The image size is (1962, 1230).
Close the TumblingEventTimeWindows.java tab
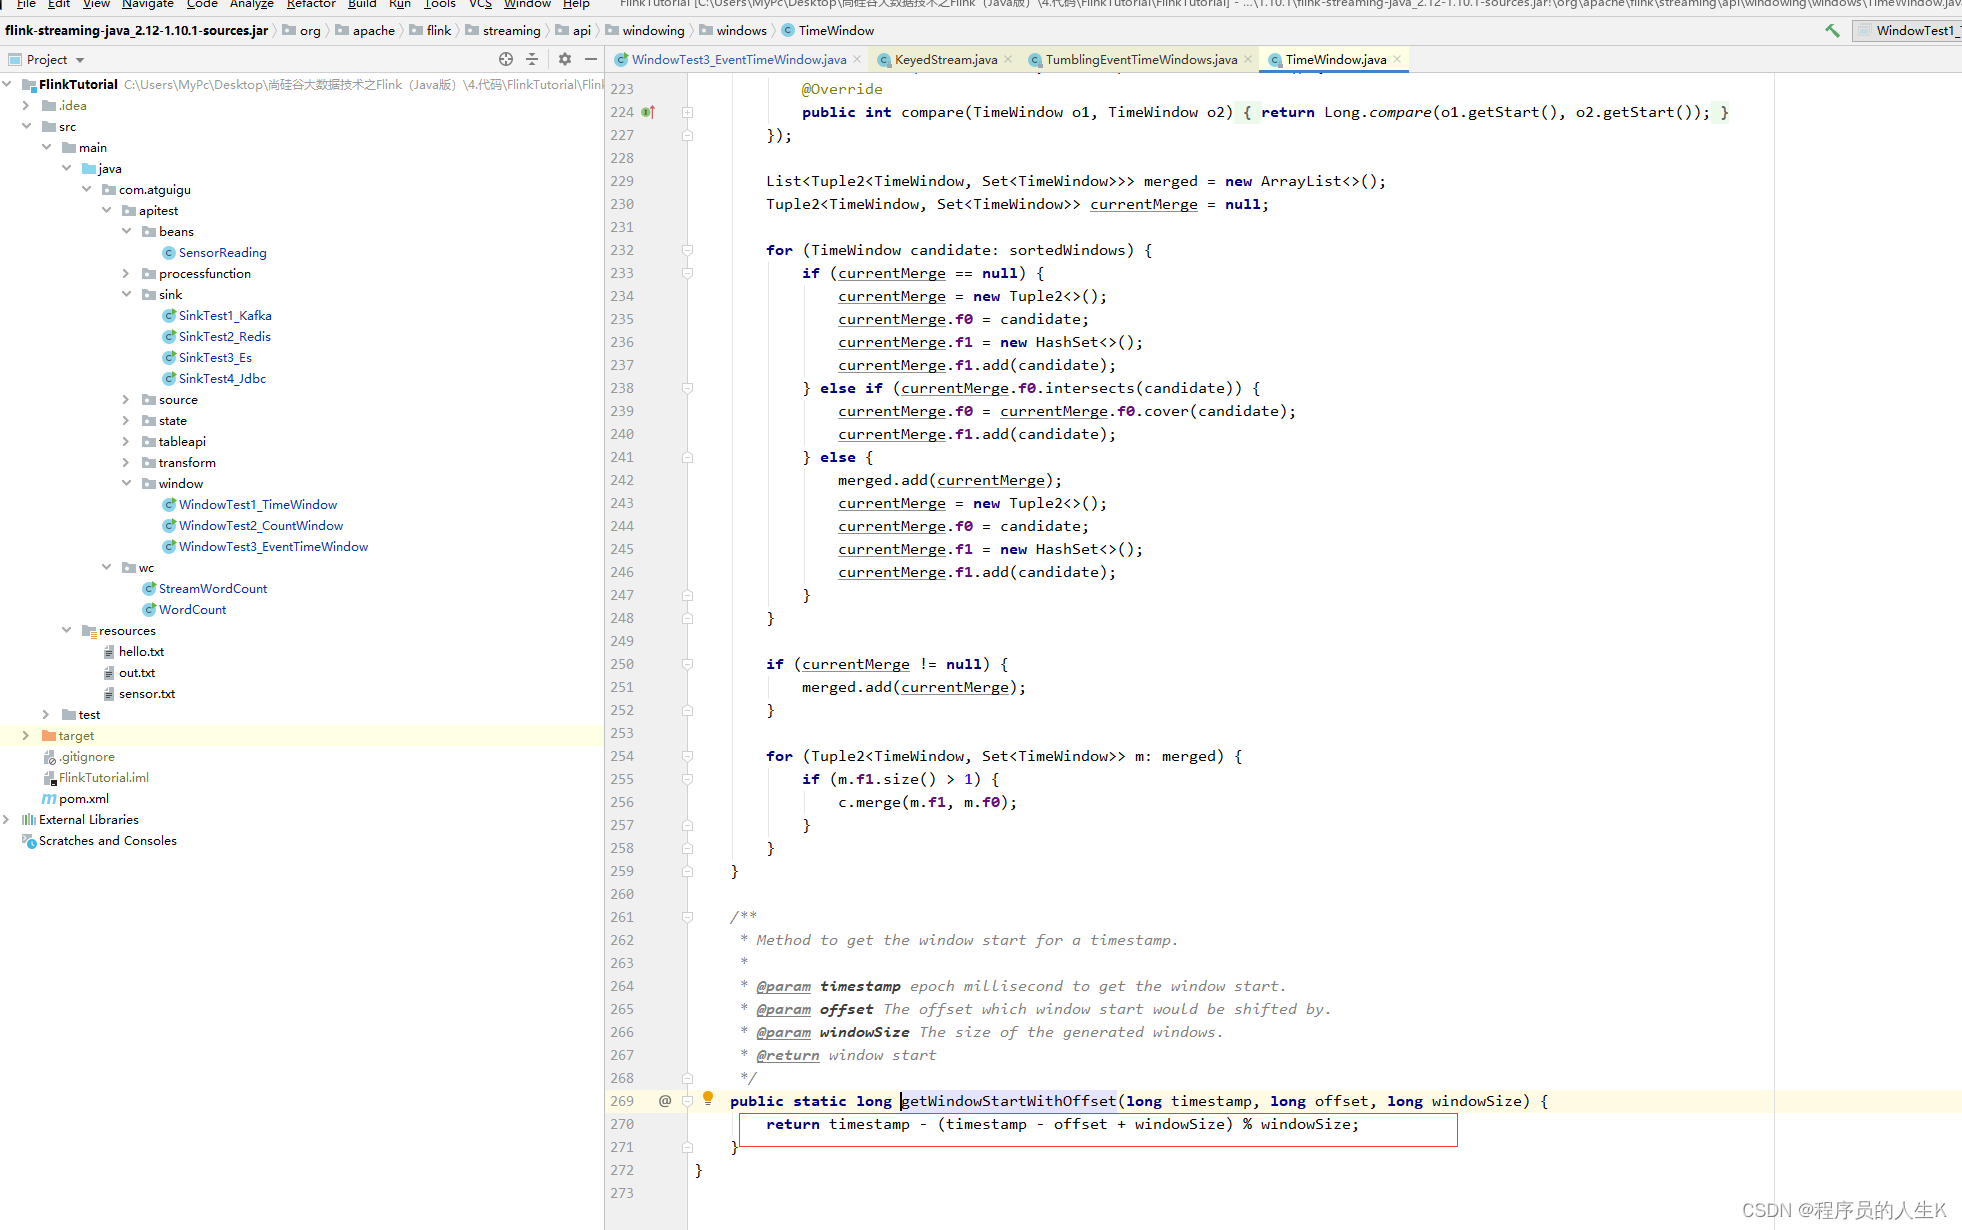point(1248,60)
